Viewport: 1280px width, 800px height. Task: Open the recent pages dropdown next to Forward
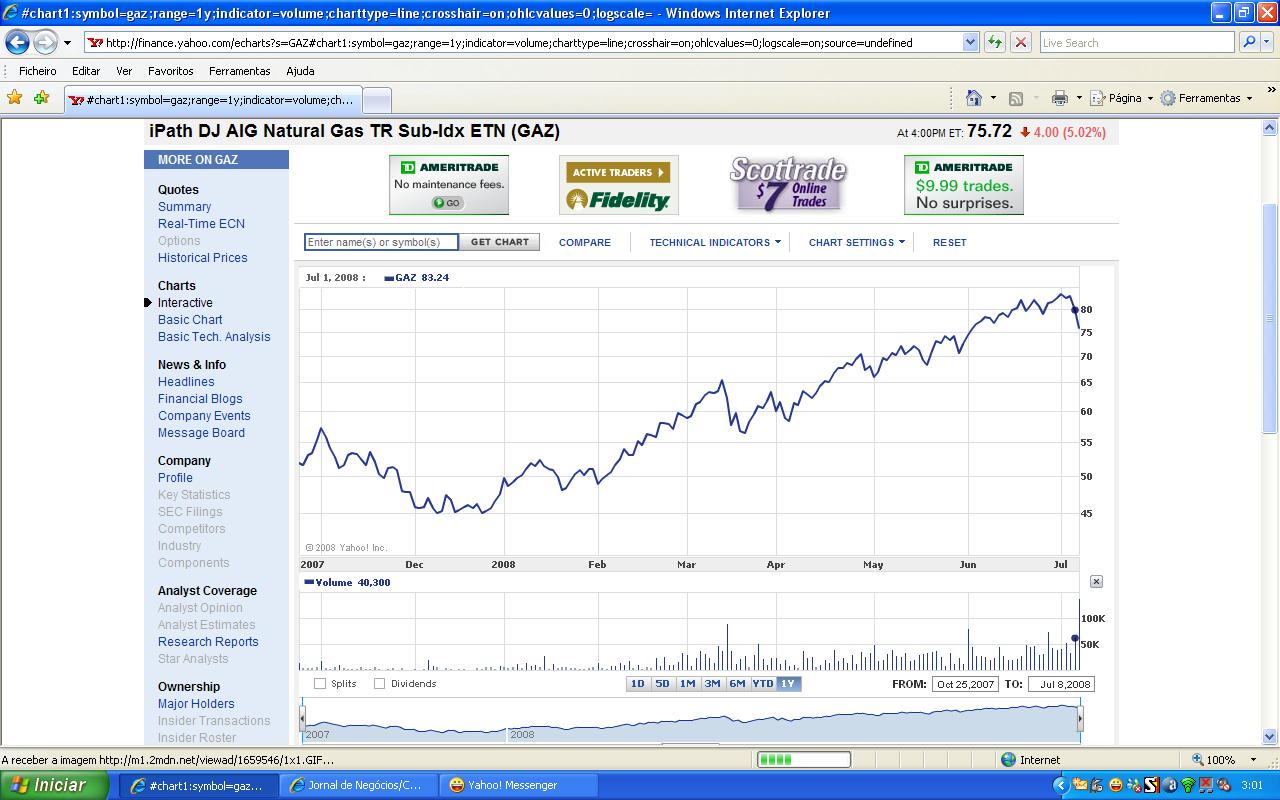tap(67, 43)
